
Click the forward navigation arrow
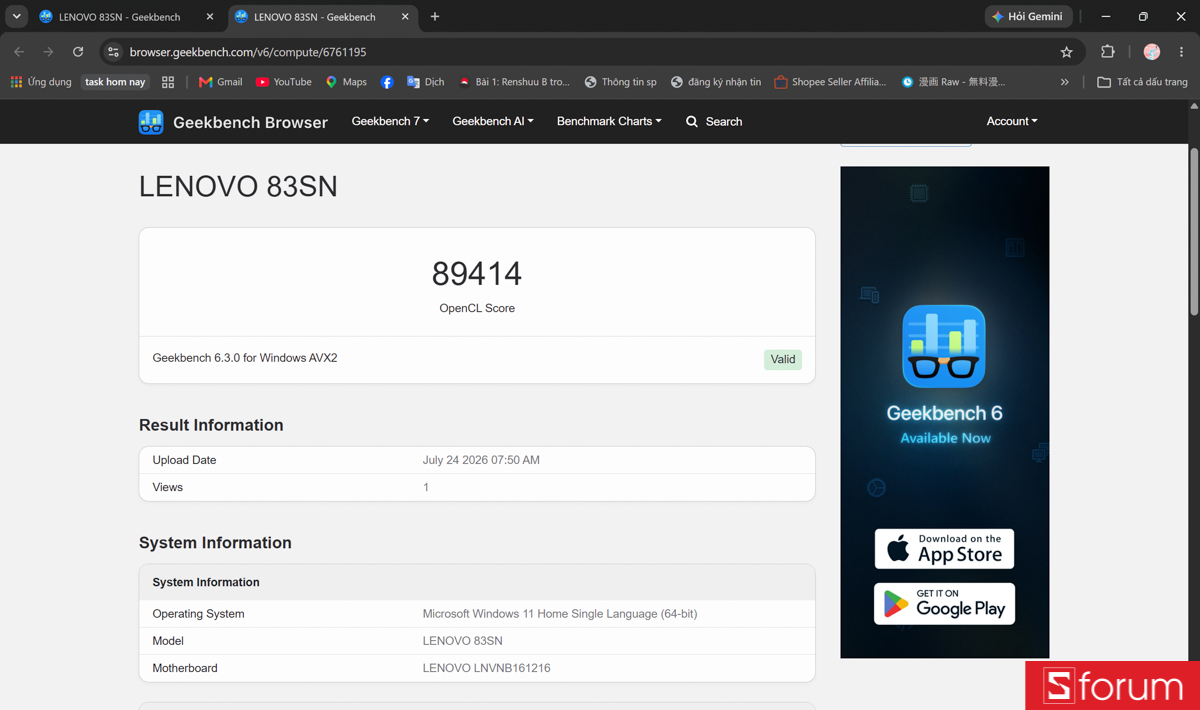pyautogui.click(x=48, y=52)
